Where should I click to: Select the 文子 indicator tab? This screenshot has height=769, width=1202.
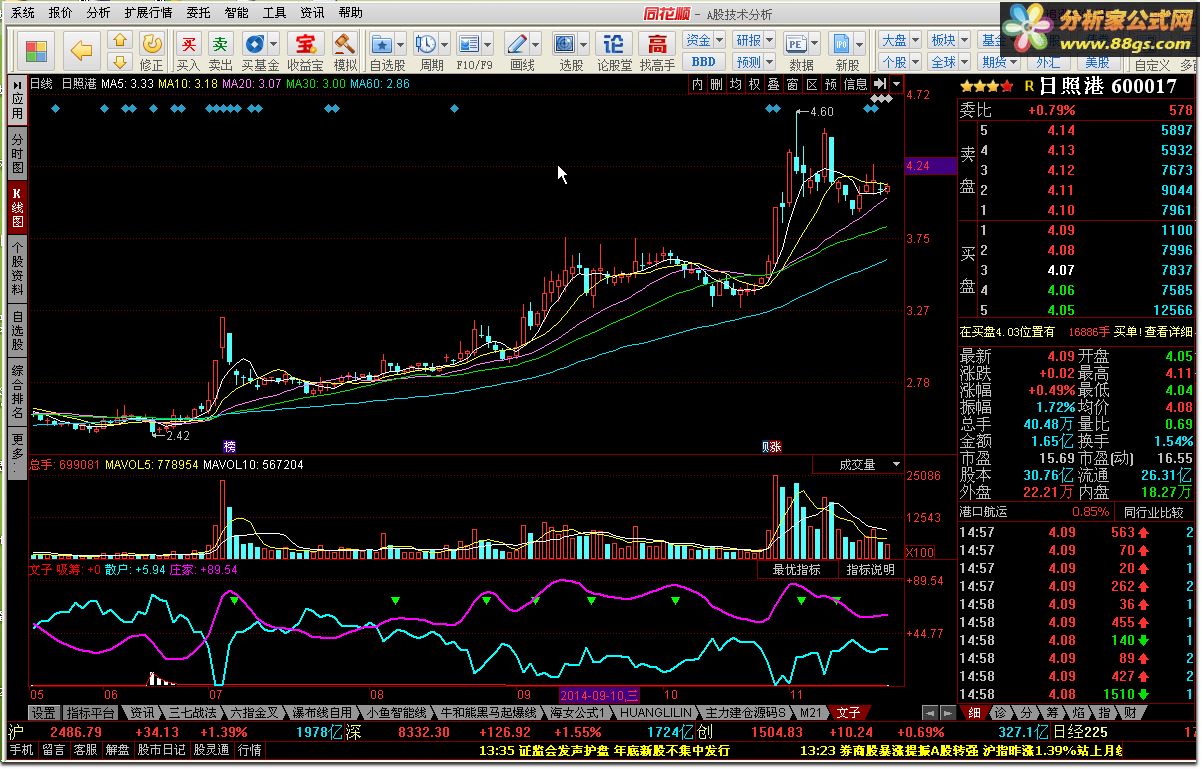[x=848, y=713]
